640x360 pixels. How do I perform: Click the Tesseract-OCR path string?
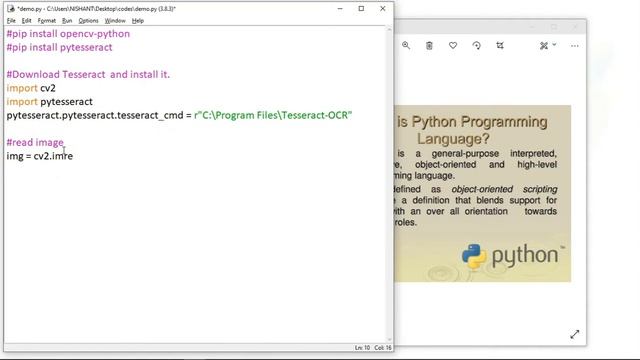coord(273,115)
